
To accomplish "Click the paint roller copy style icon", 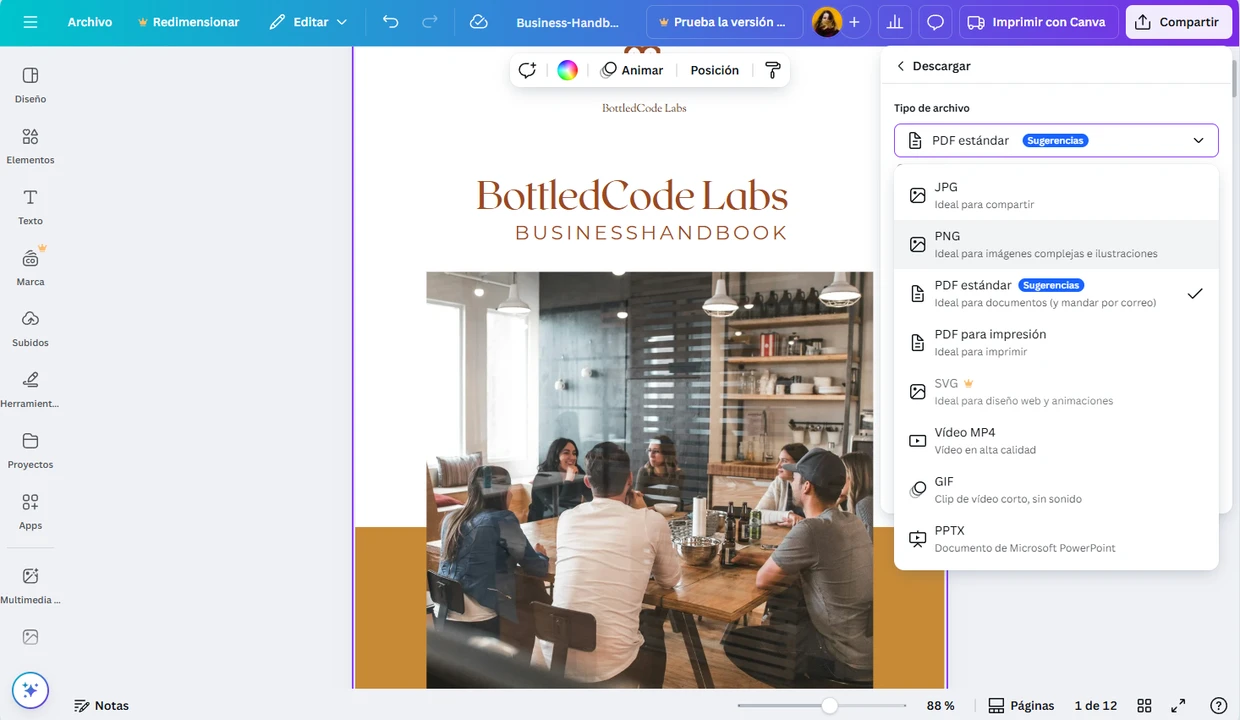I will pos(772,70).
